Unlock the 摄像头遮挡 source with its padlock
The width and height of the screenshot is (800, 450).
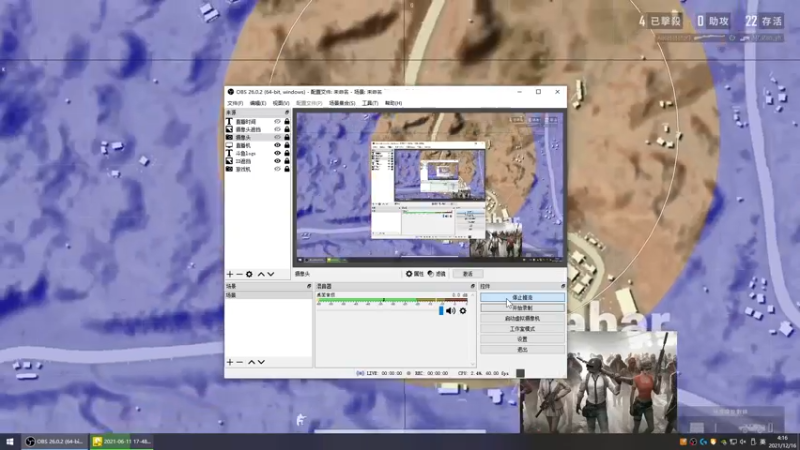tap(287, 129)
